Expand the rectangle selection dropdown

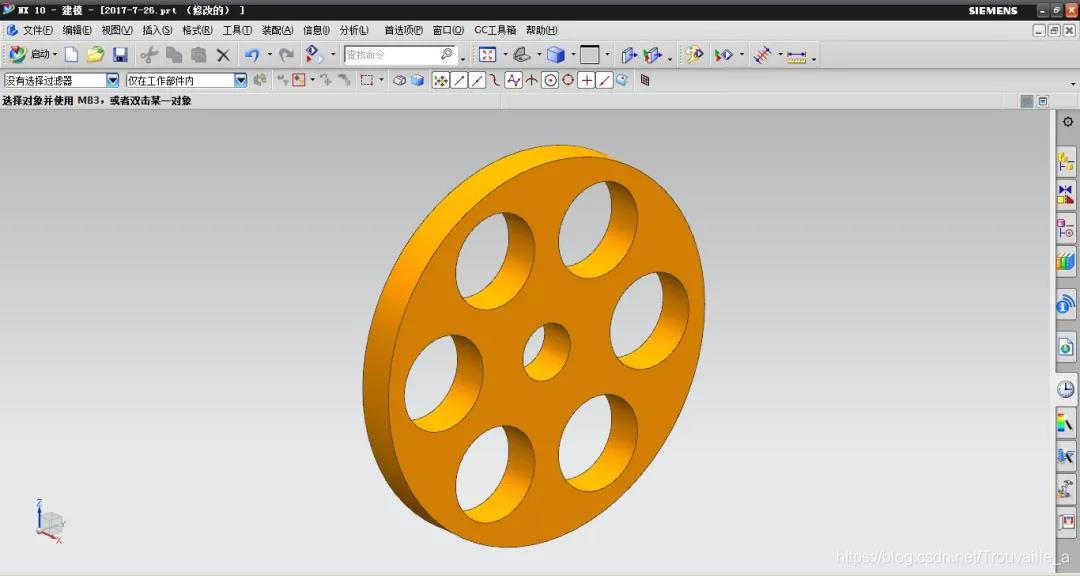[382, 81]
